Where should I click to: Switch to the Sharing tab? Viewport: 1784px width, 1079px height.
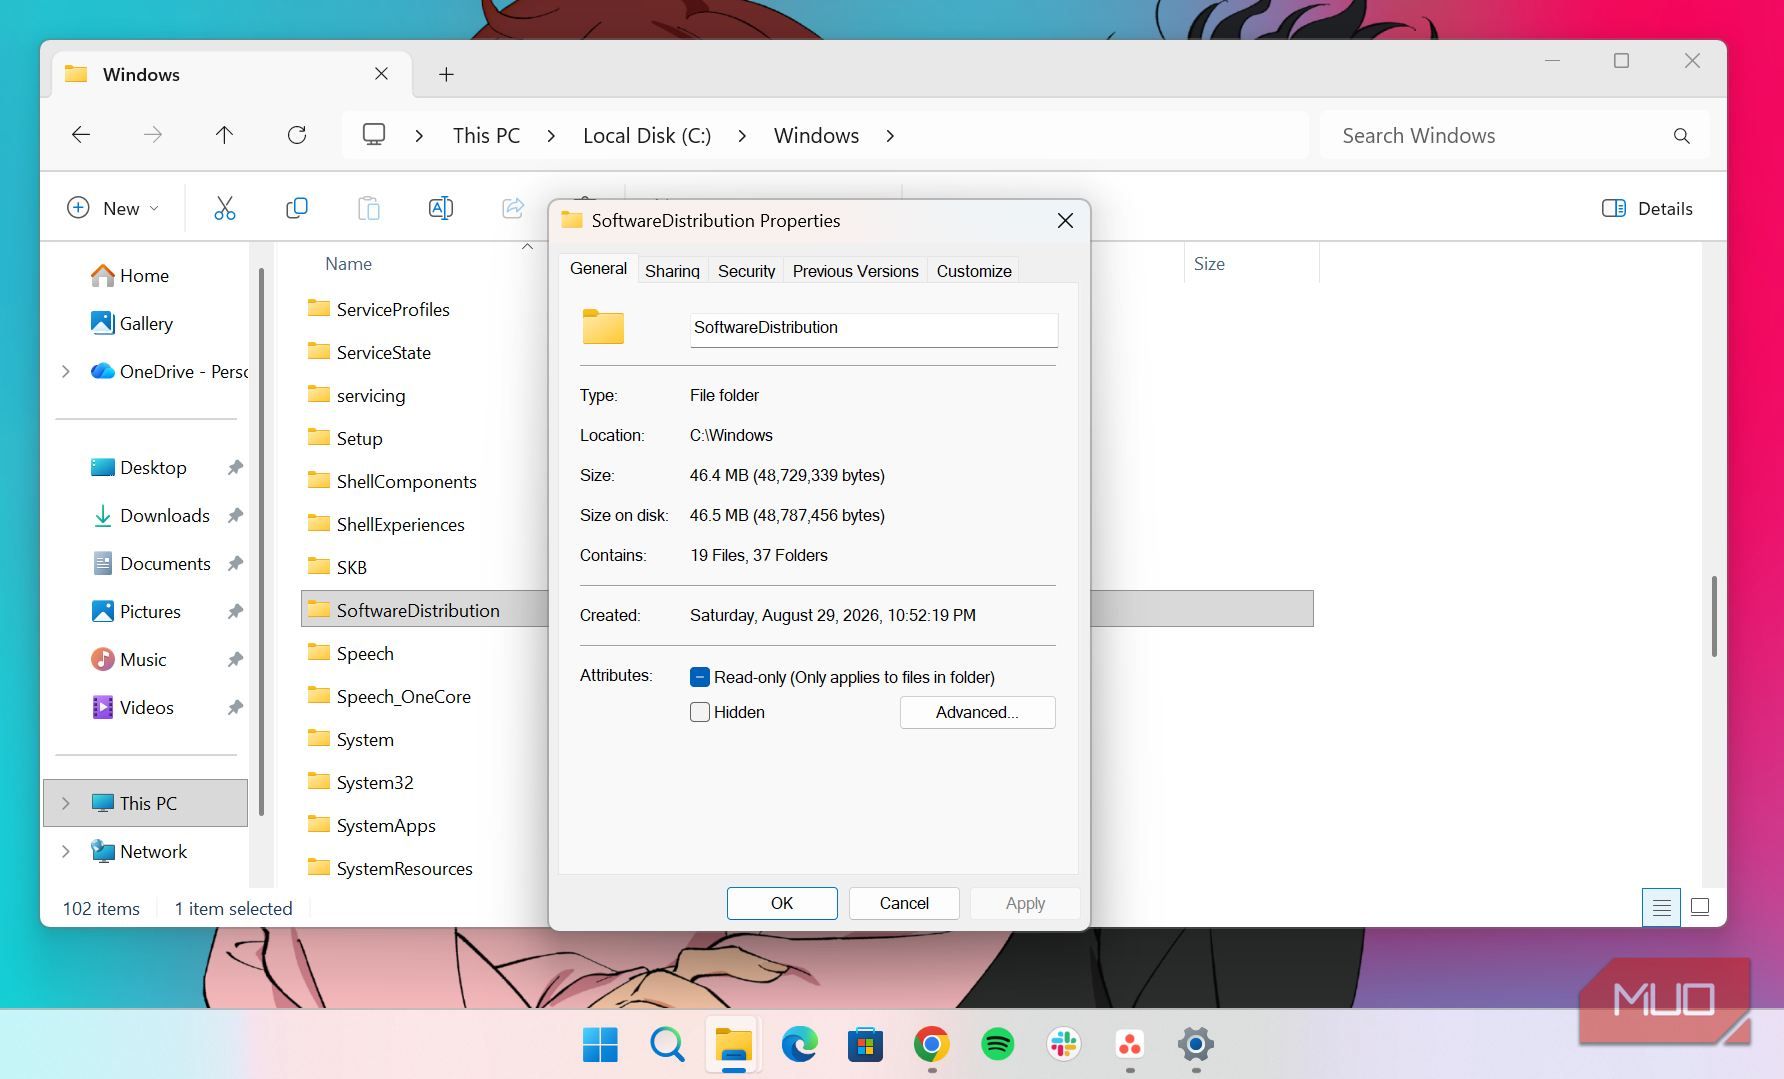tap(672, 271)
